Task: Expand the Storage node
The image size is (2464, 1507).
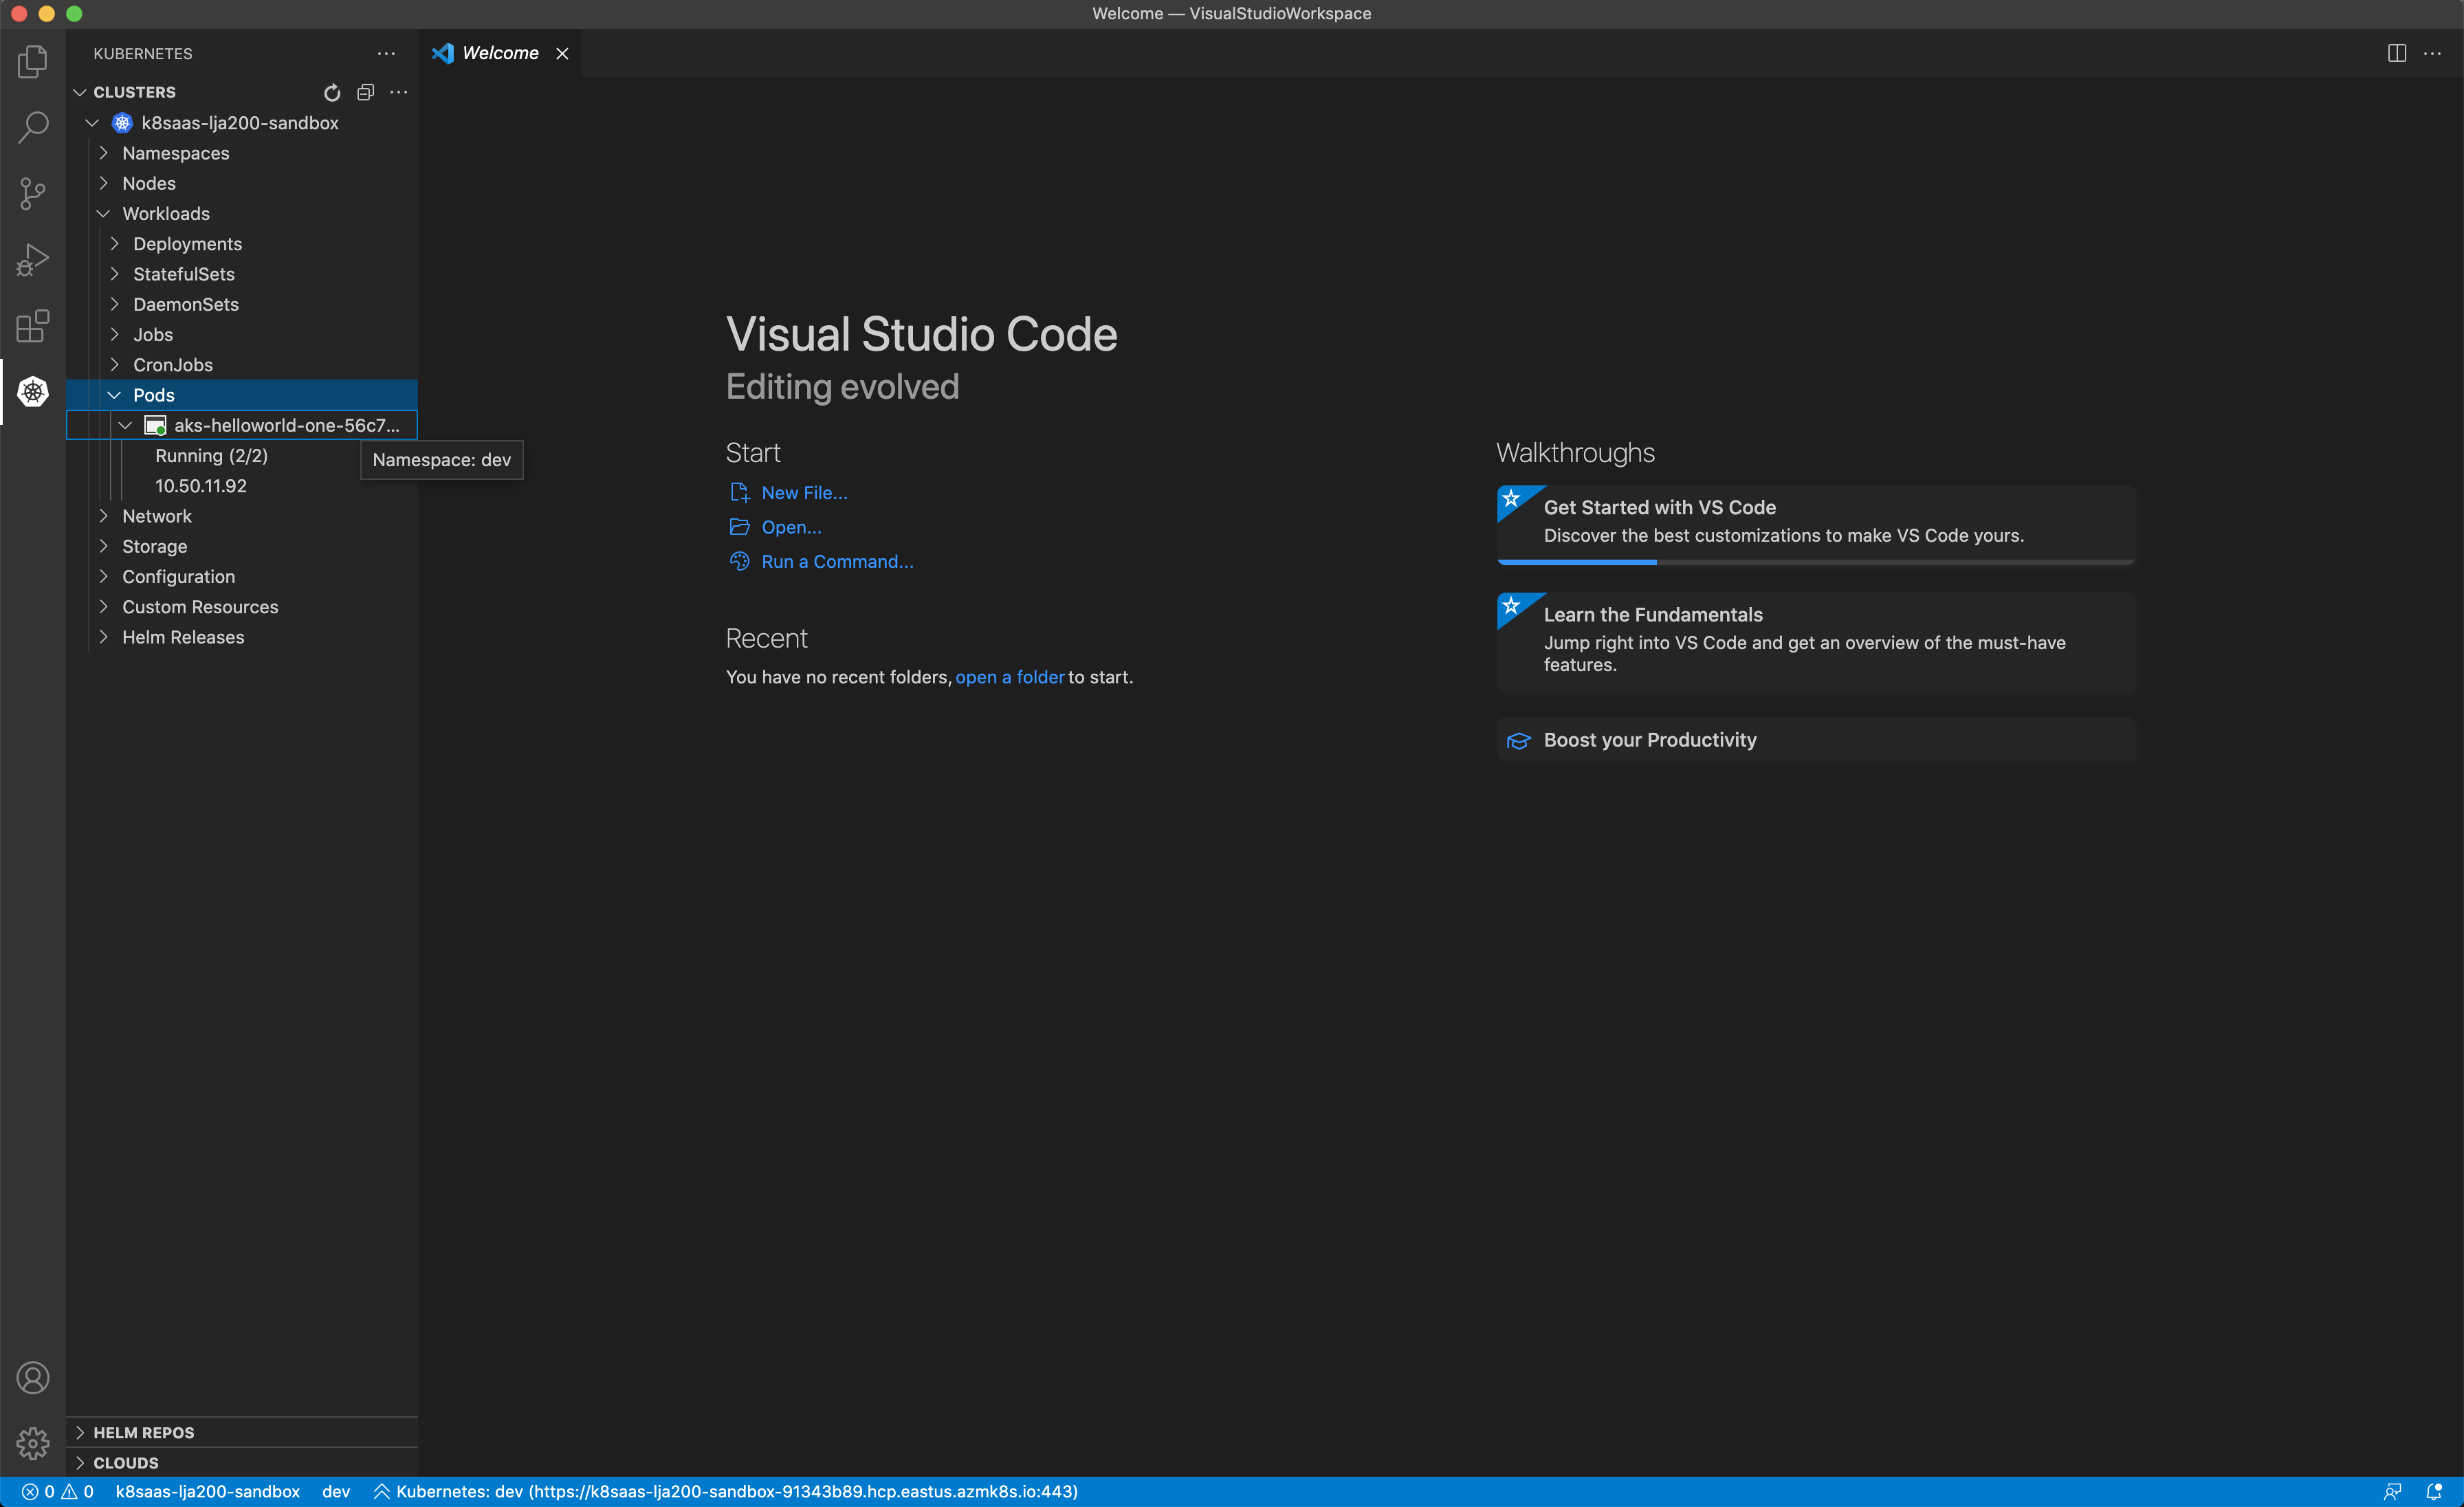Action: pyautogui.click(x=103, y=546)
